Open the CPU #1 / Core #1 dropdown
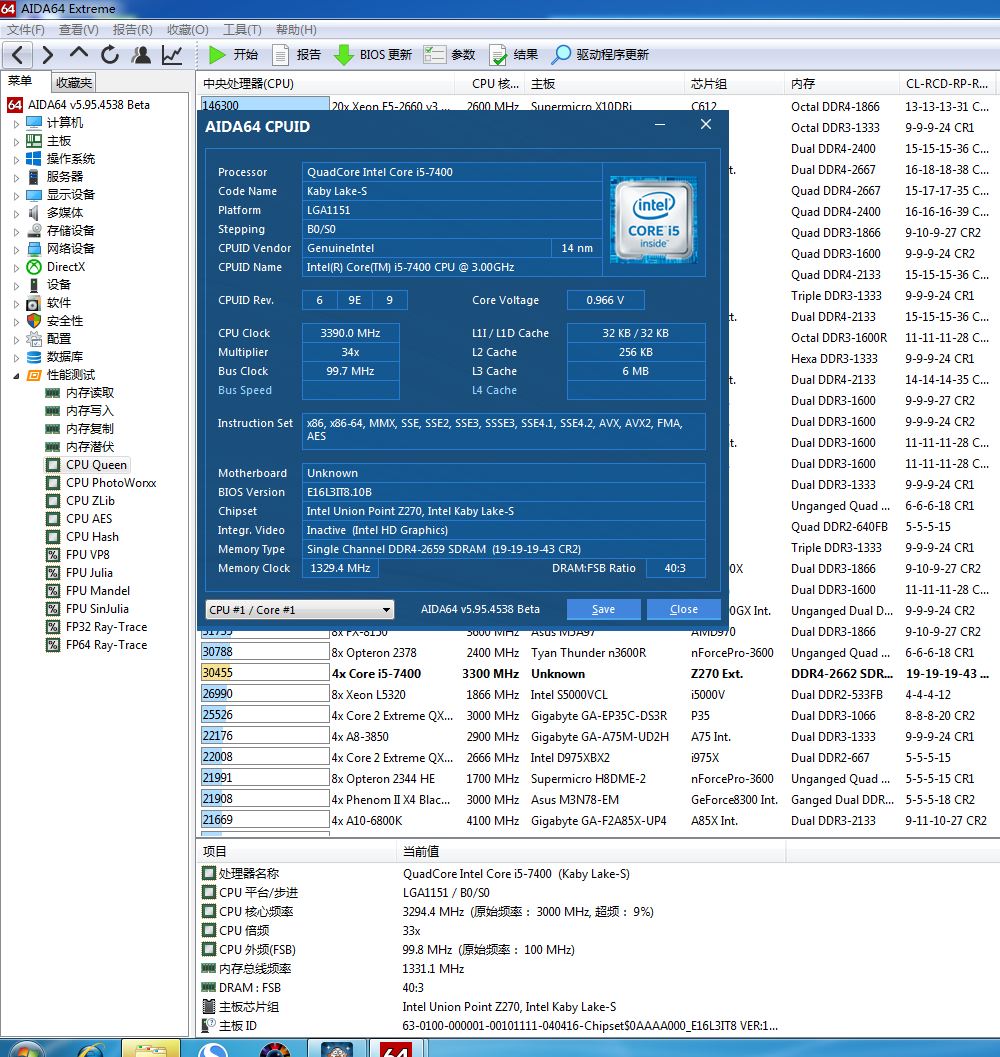The width and height of the screenshot is (1000, 1057). point(299,610)
